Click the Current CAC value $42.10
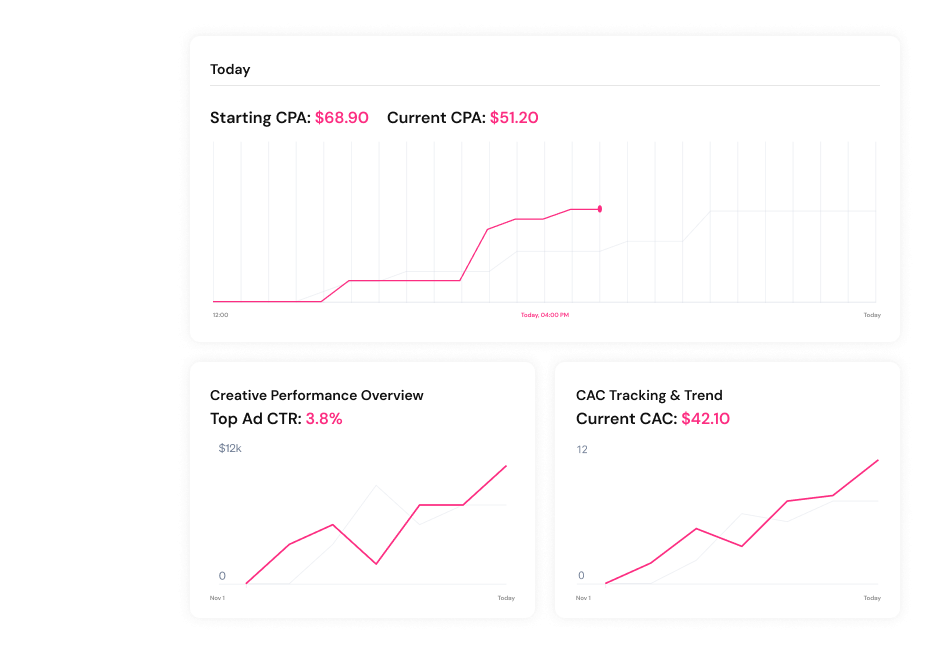The height and width of the screenshot is (654, 952). 705,419
